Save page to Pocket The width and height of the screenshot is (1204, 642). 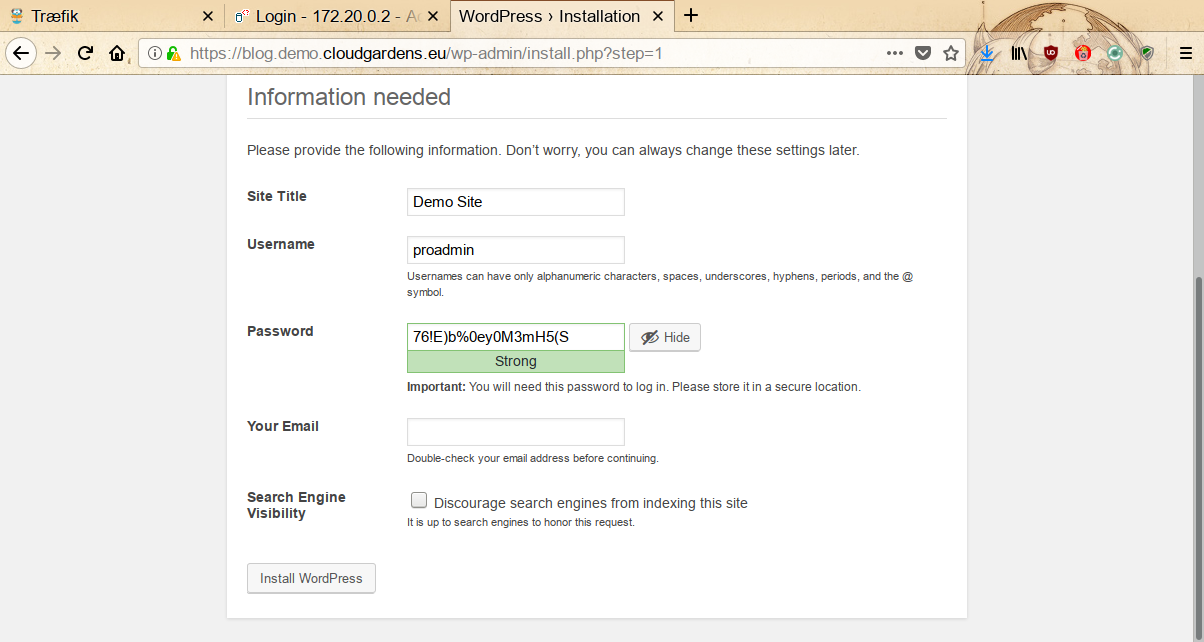[x=923, y=53]
